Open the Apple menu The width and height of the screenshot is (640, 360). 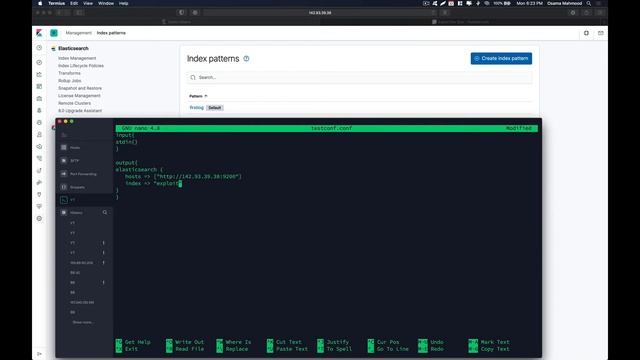click(40, 3)
